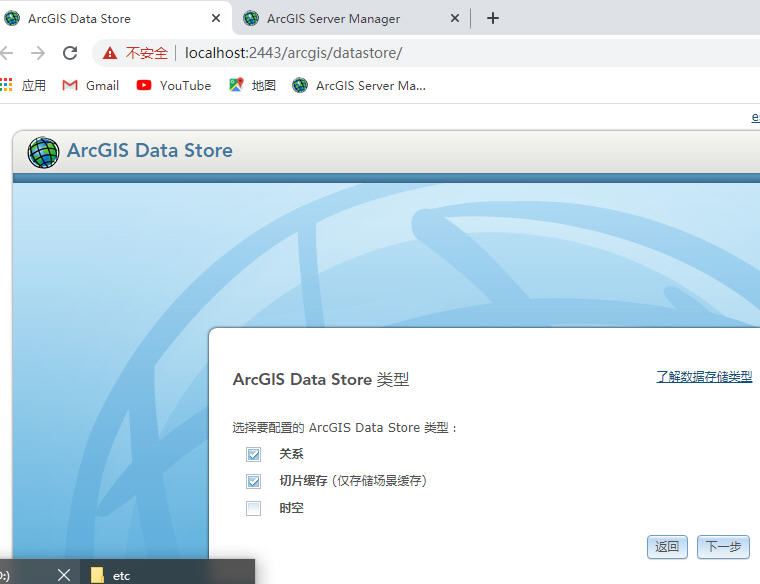Click the partially visible link at top right

pyautogui.click(x=756, y=117)
